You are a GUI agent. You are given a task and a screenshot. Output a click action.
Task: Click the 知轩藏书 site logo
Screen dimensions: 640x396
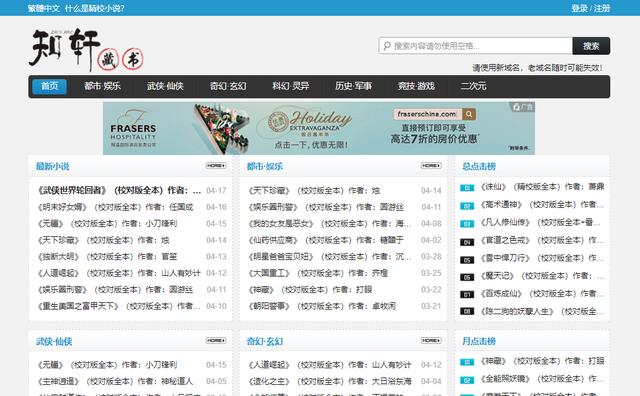(87, 50)
